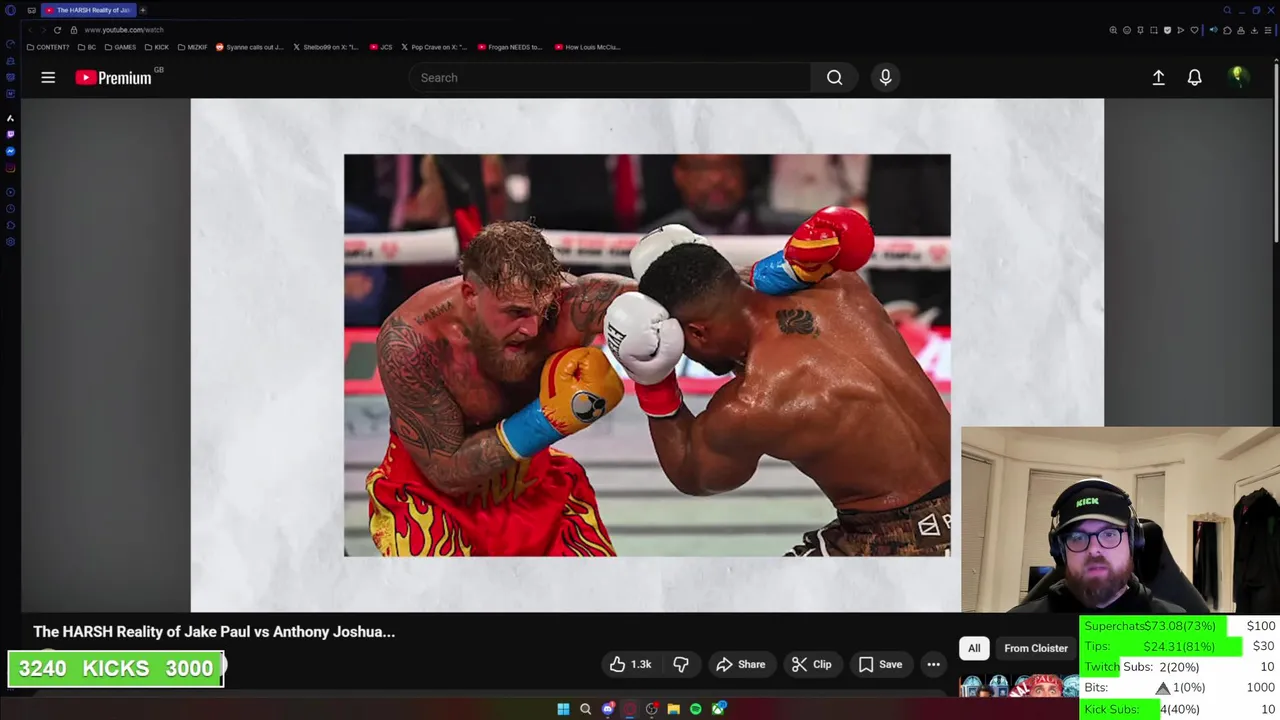Open the Frogan NEEDS to bookmark
Viewport: 1280px width, 720px height.
(510, 47)
